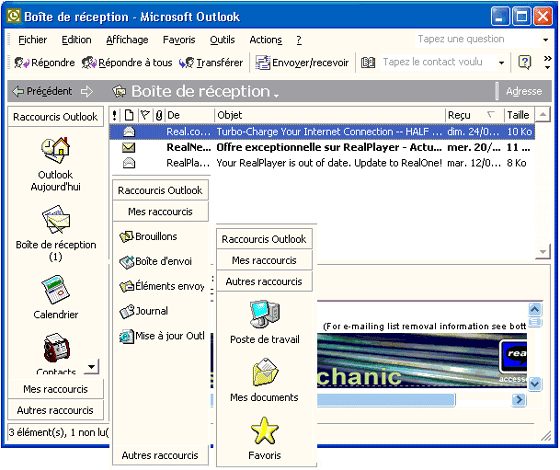This screenshot has height=470, width=560.
Task: Click Raccourcis Outlook header in left bar
Action: click(55, 117)
